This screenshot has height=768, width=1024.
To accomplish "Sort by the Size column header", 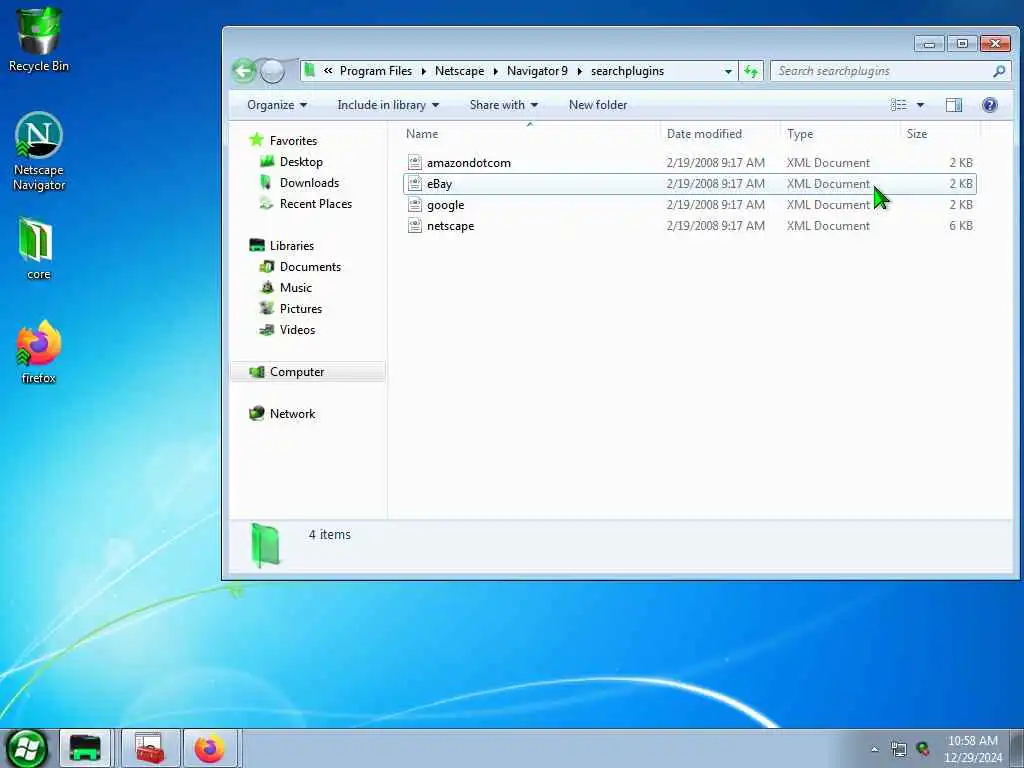I will [939, 133].
